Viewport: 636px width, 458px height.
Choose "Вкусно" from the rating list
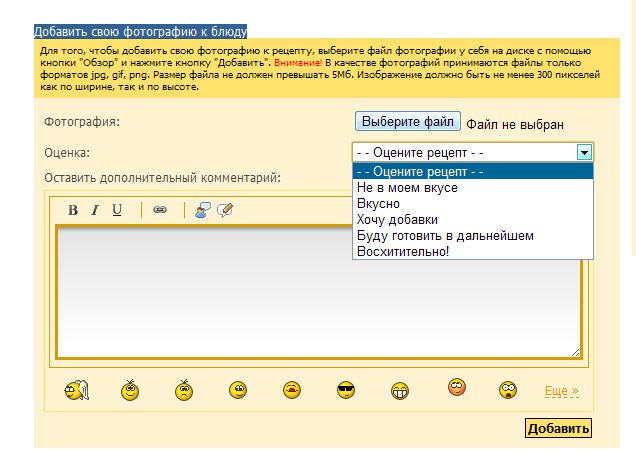(378, 204)
